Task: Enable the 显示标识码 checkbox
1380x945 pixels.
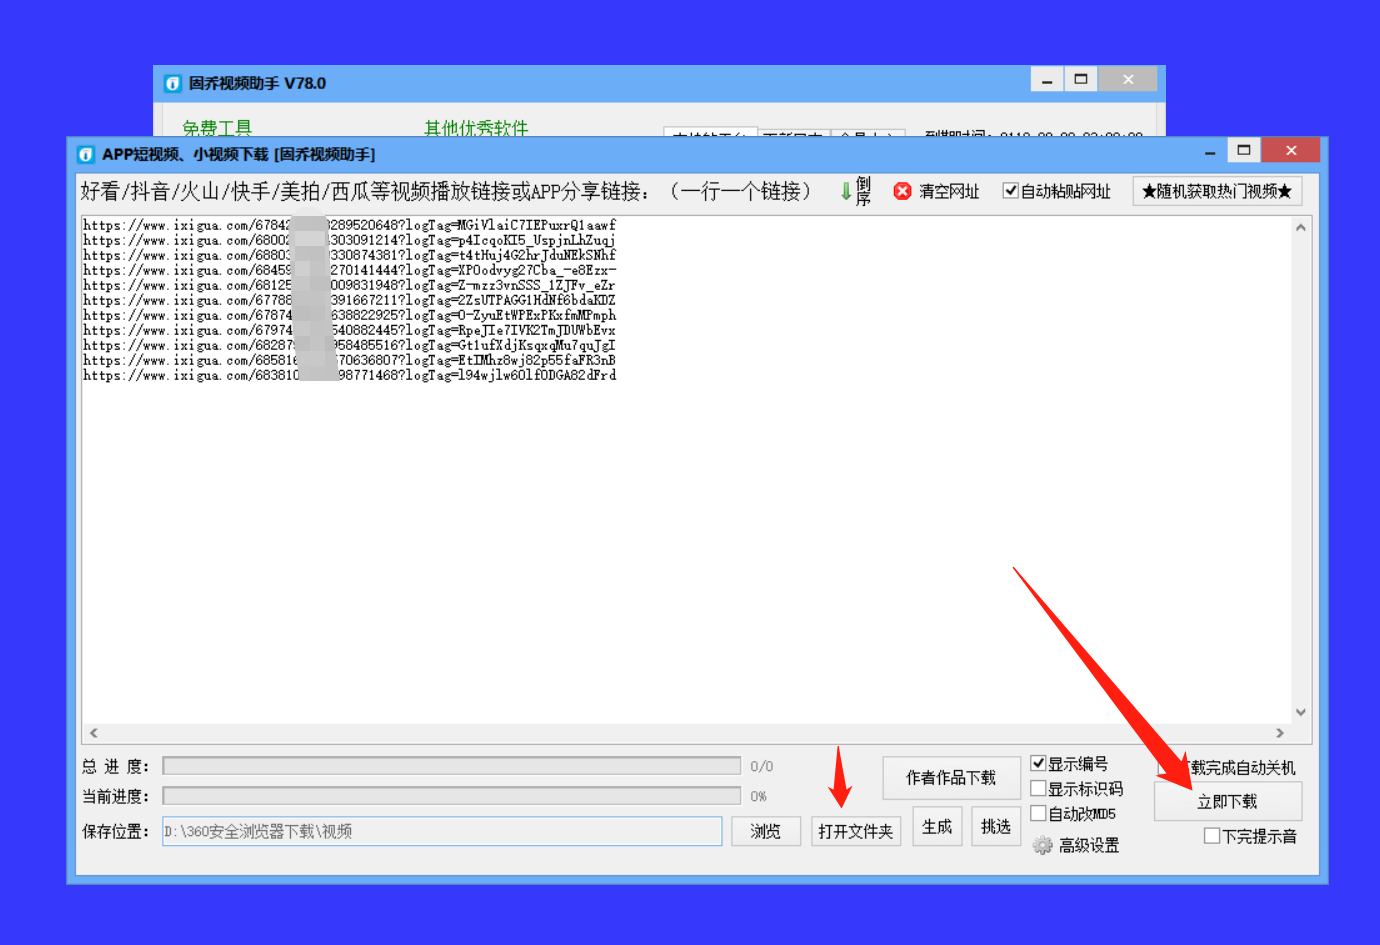Action: pyautogui.click(x=1039, y=788)
